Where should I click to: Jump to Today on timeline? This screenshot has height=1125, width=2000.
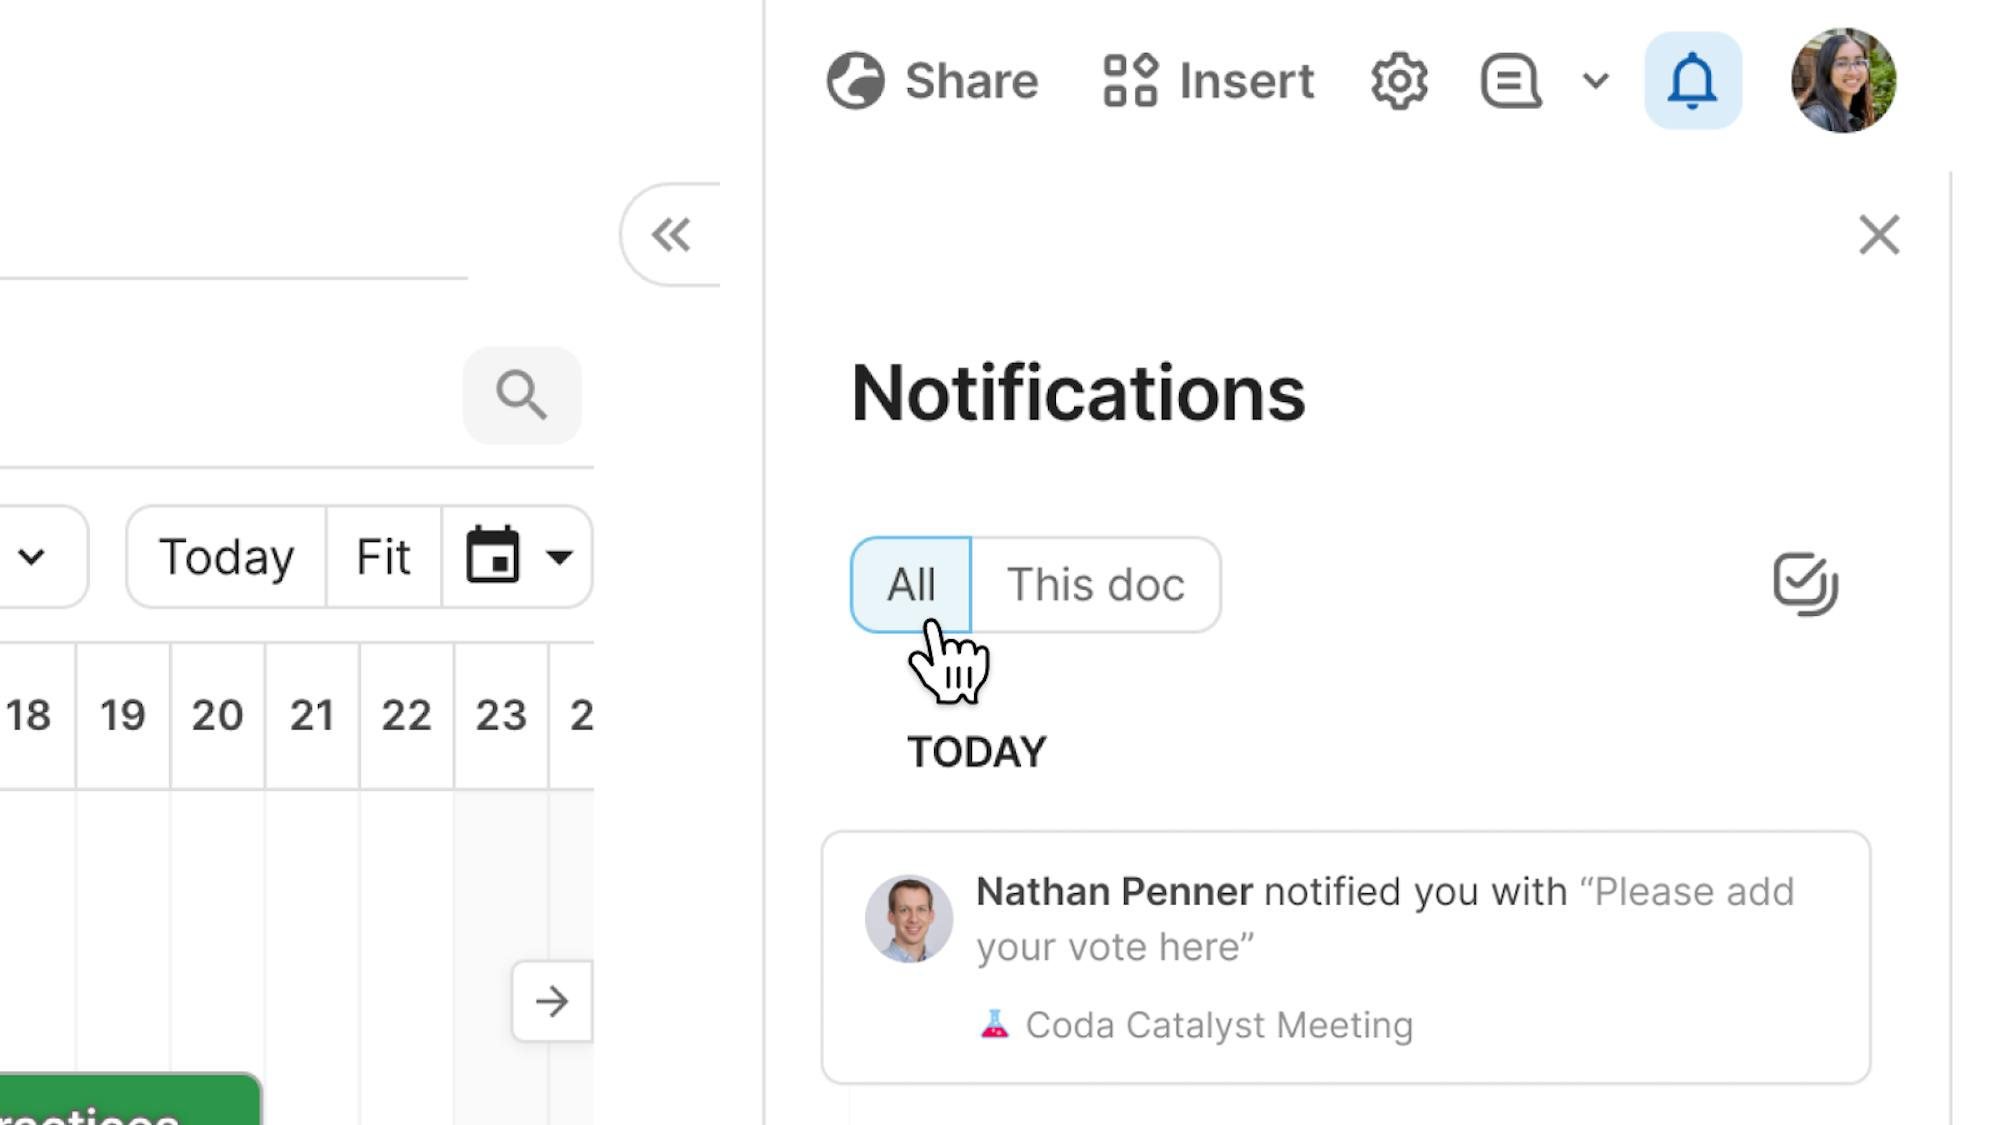226,556
